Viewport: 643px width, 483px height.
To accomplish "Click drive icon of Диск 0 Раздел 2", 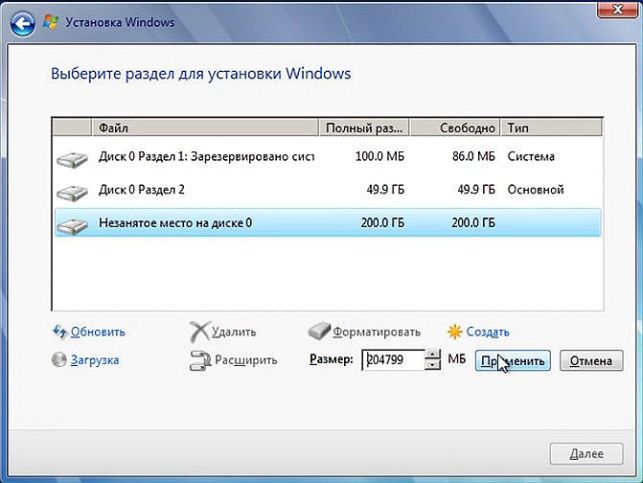I will (72, 192).
